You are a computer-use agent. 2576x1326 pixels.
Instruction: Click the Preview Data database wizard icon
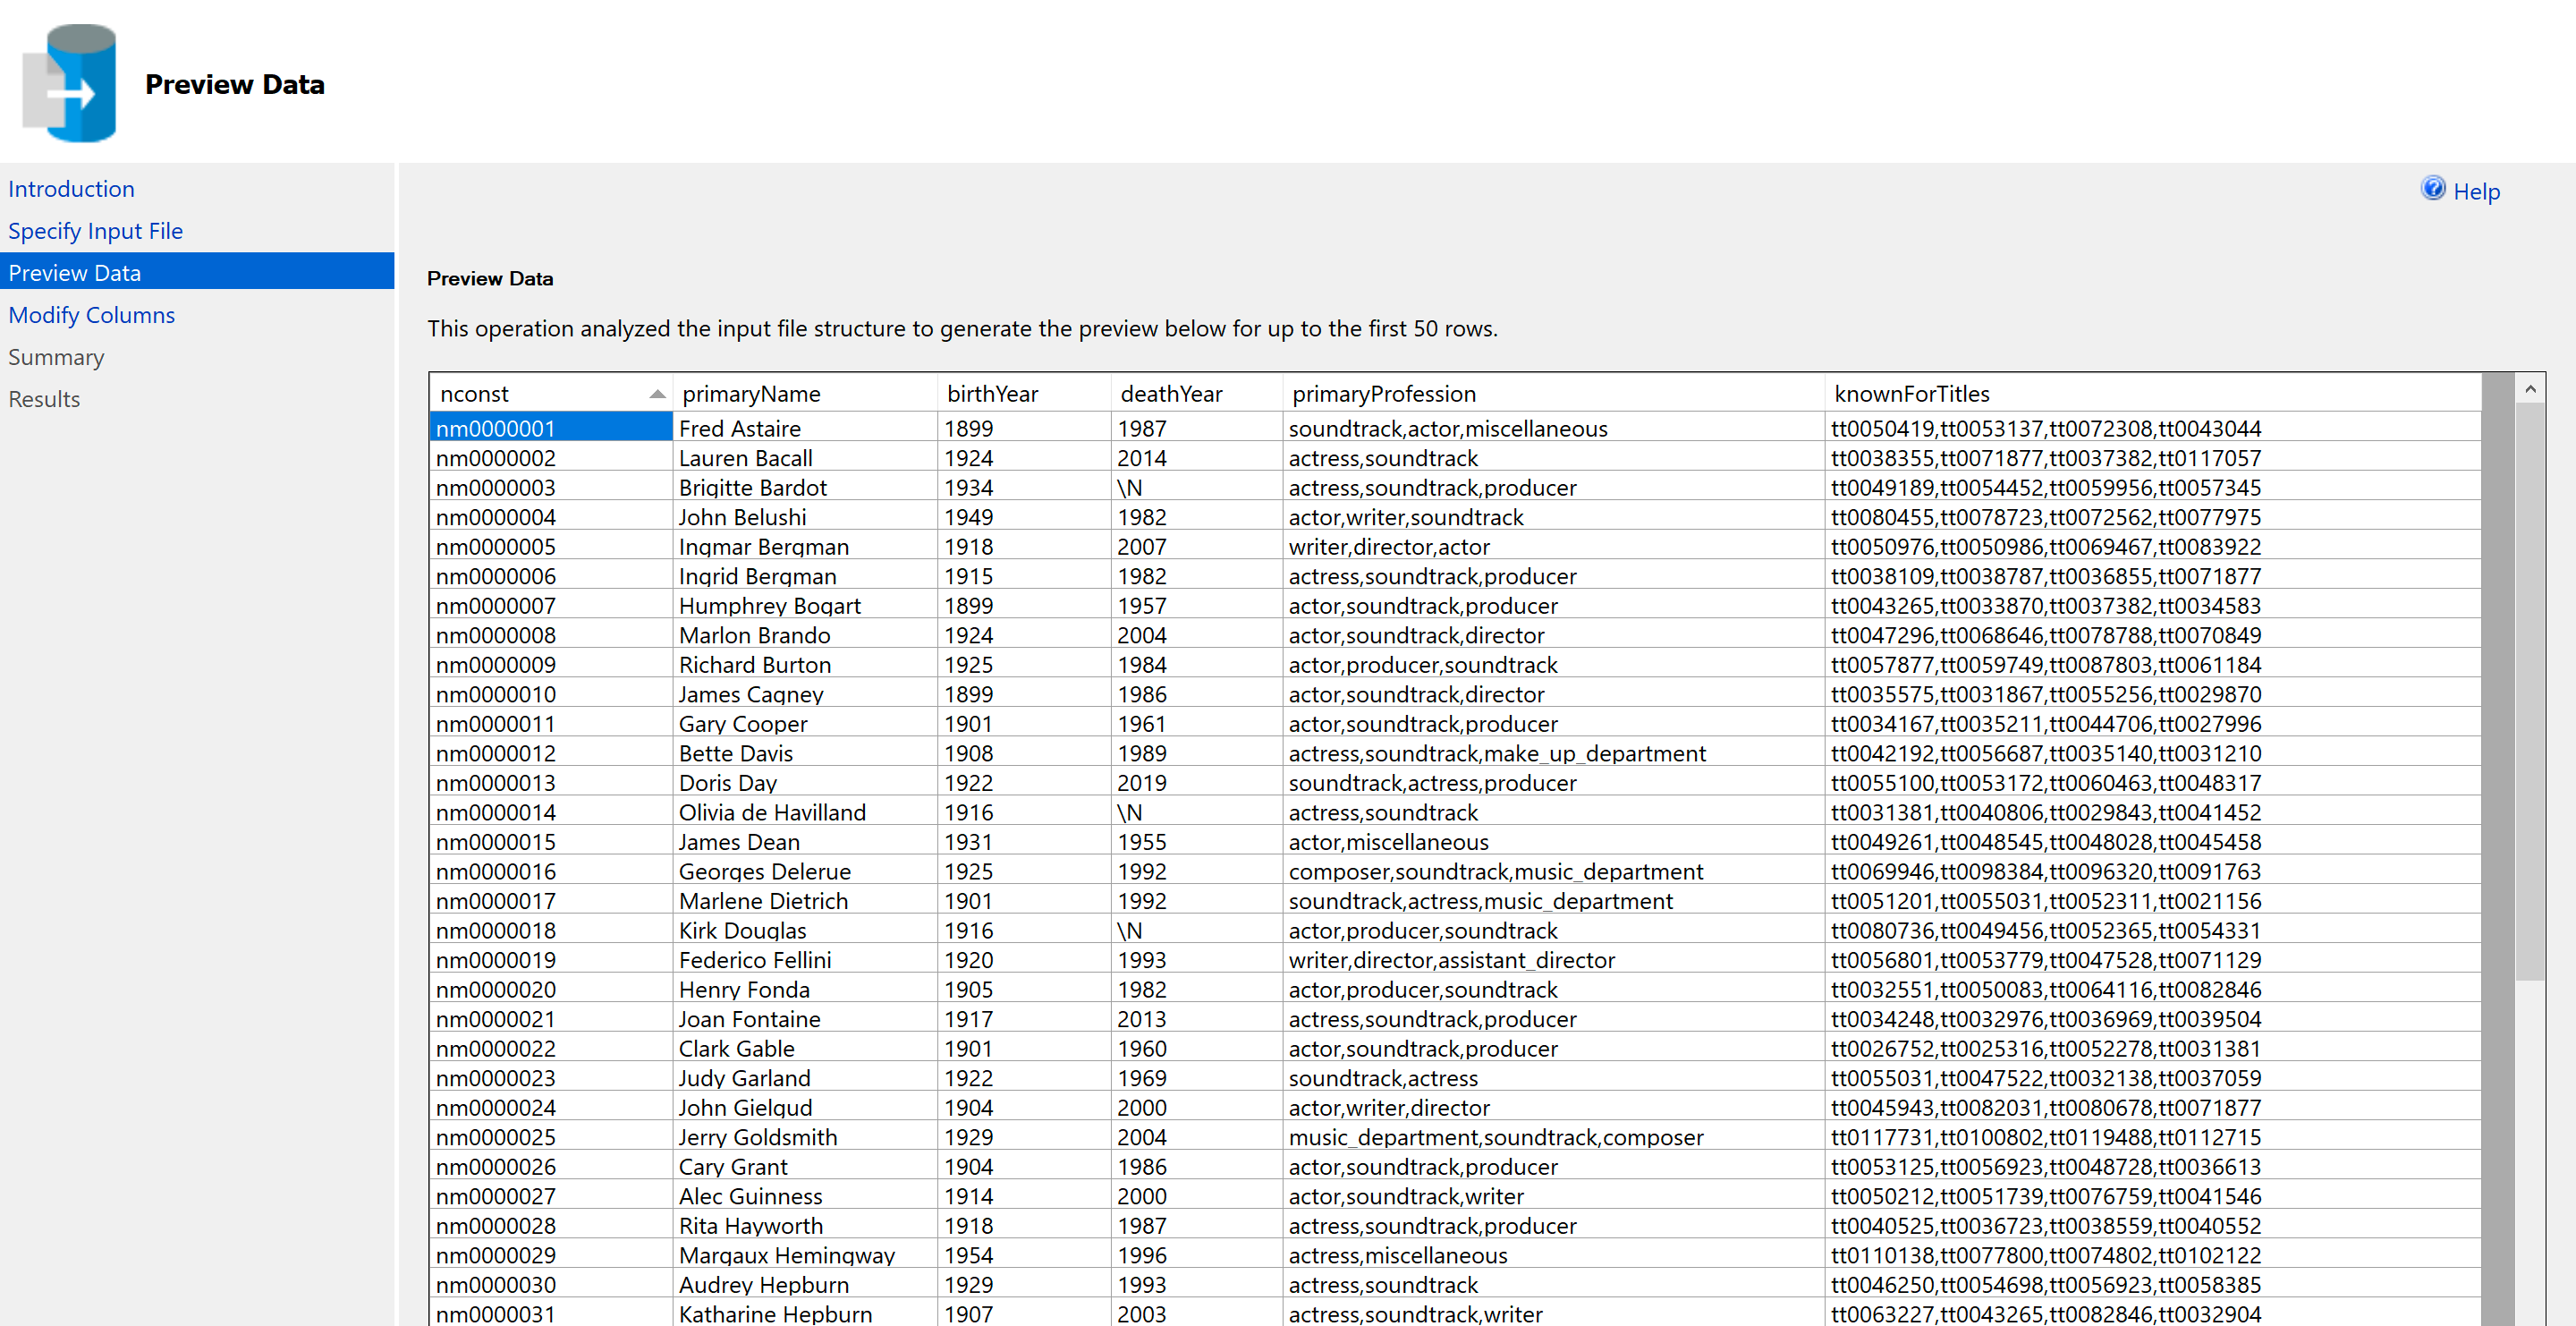[70, 84]
